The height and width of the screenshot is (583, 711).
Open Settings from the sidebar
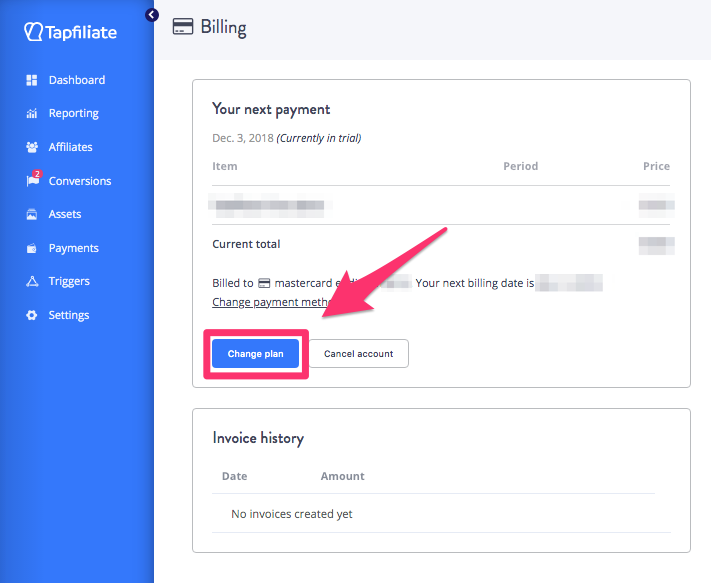[69, 315]
